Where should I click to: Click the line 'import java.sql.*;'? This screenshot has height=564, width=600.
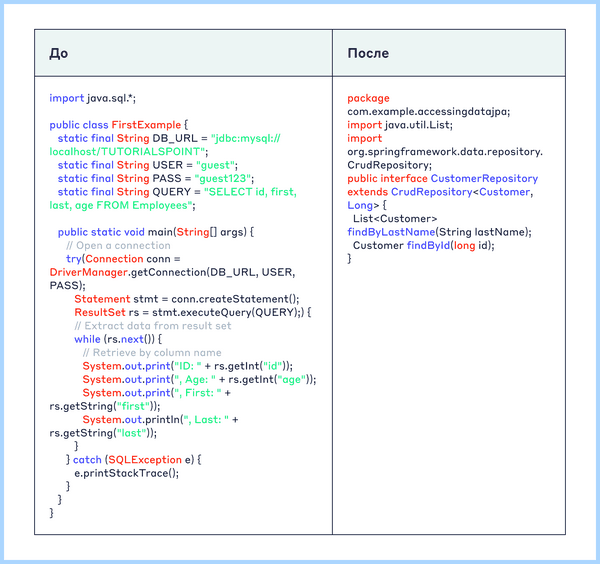click(x=93, y=98)
